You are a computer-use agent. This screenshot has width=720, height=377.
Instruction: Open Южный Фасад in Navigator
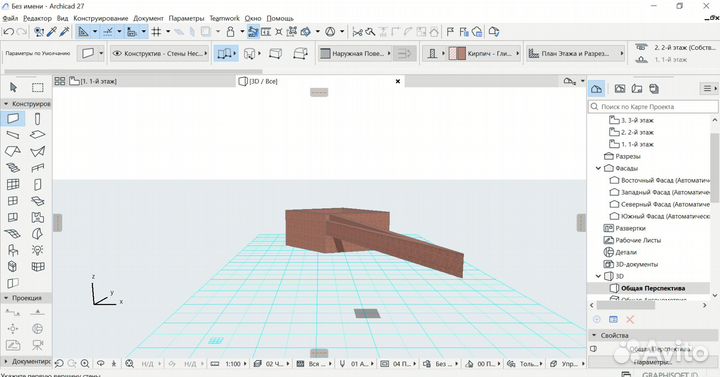(x=665, y=216)
